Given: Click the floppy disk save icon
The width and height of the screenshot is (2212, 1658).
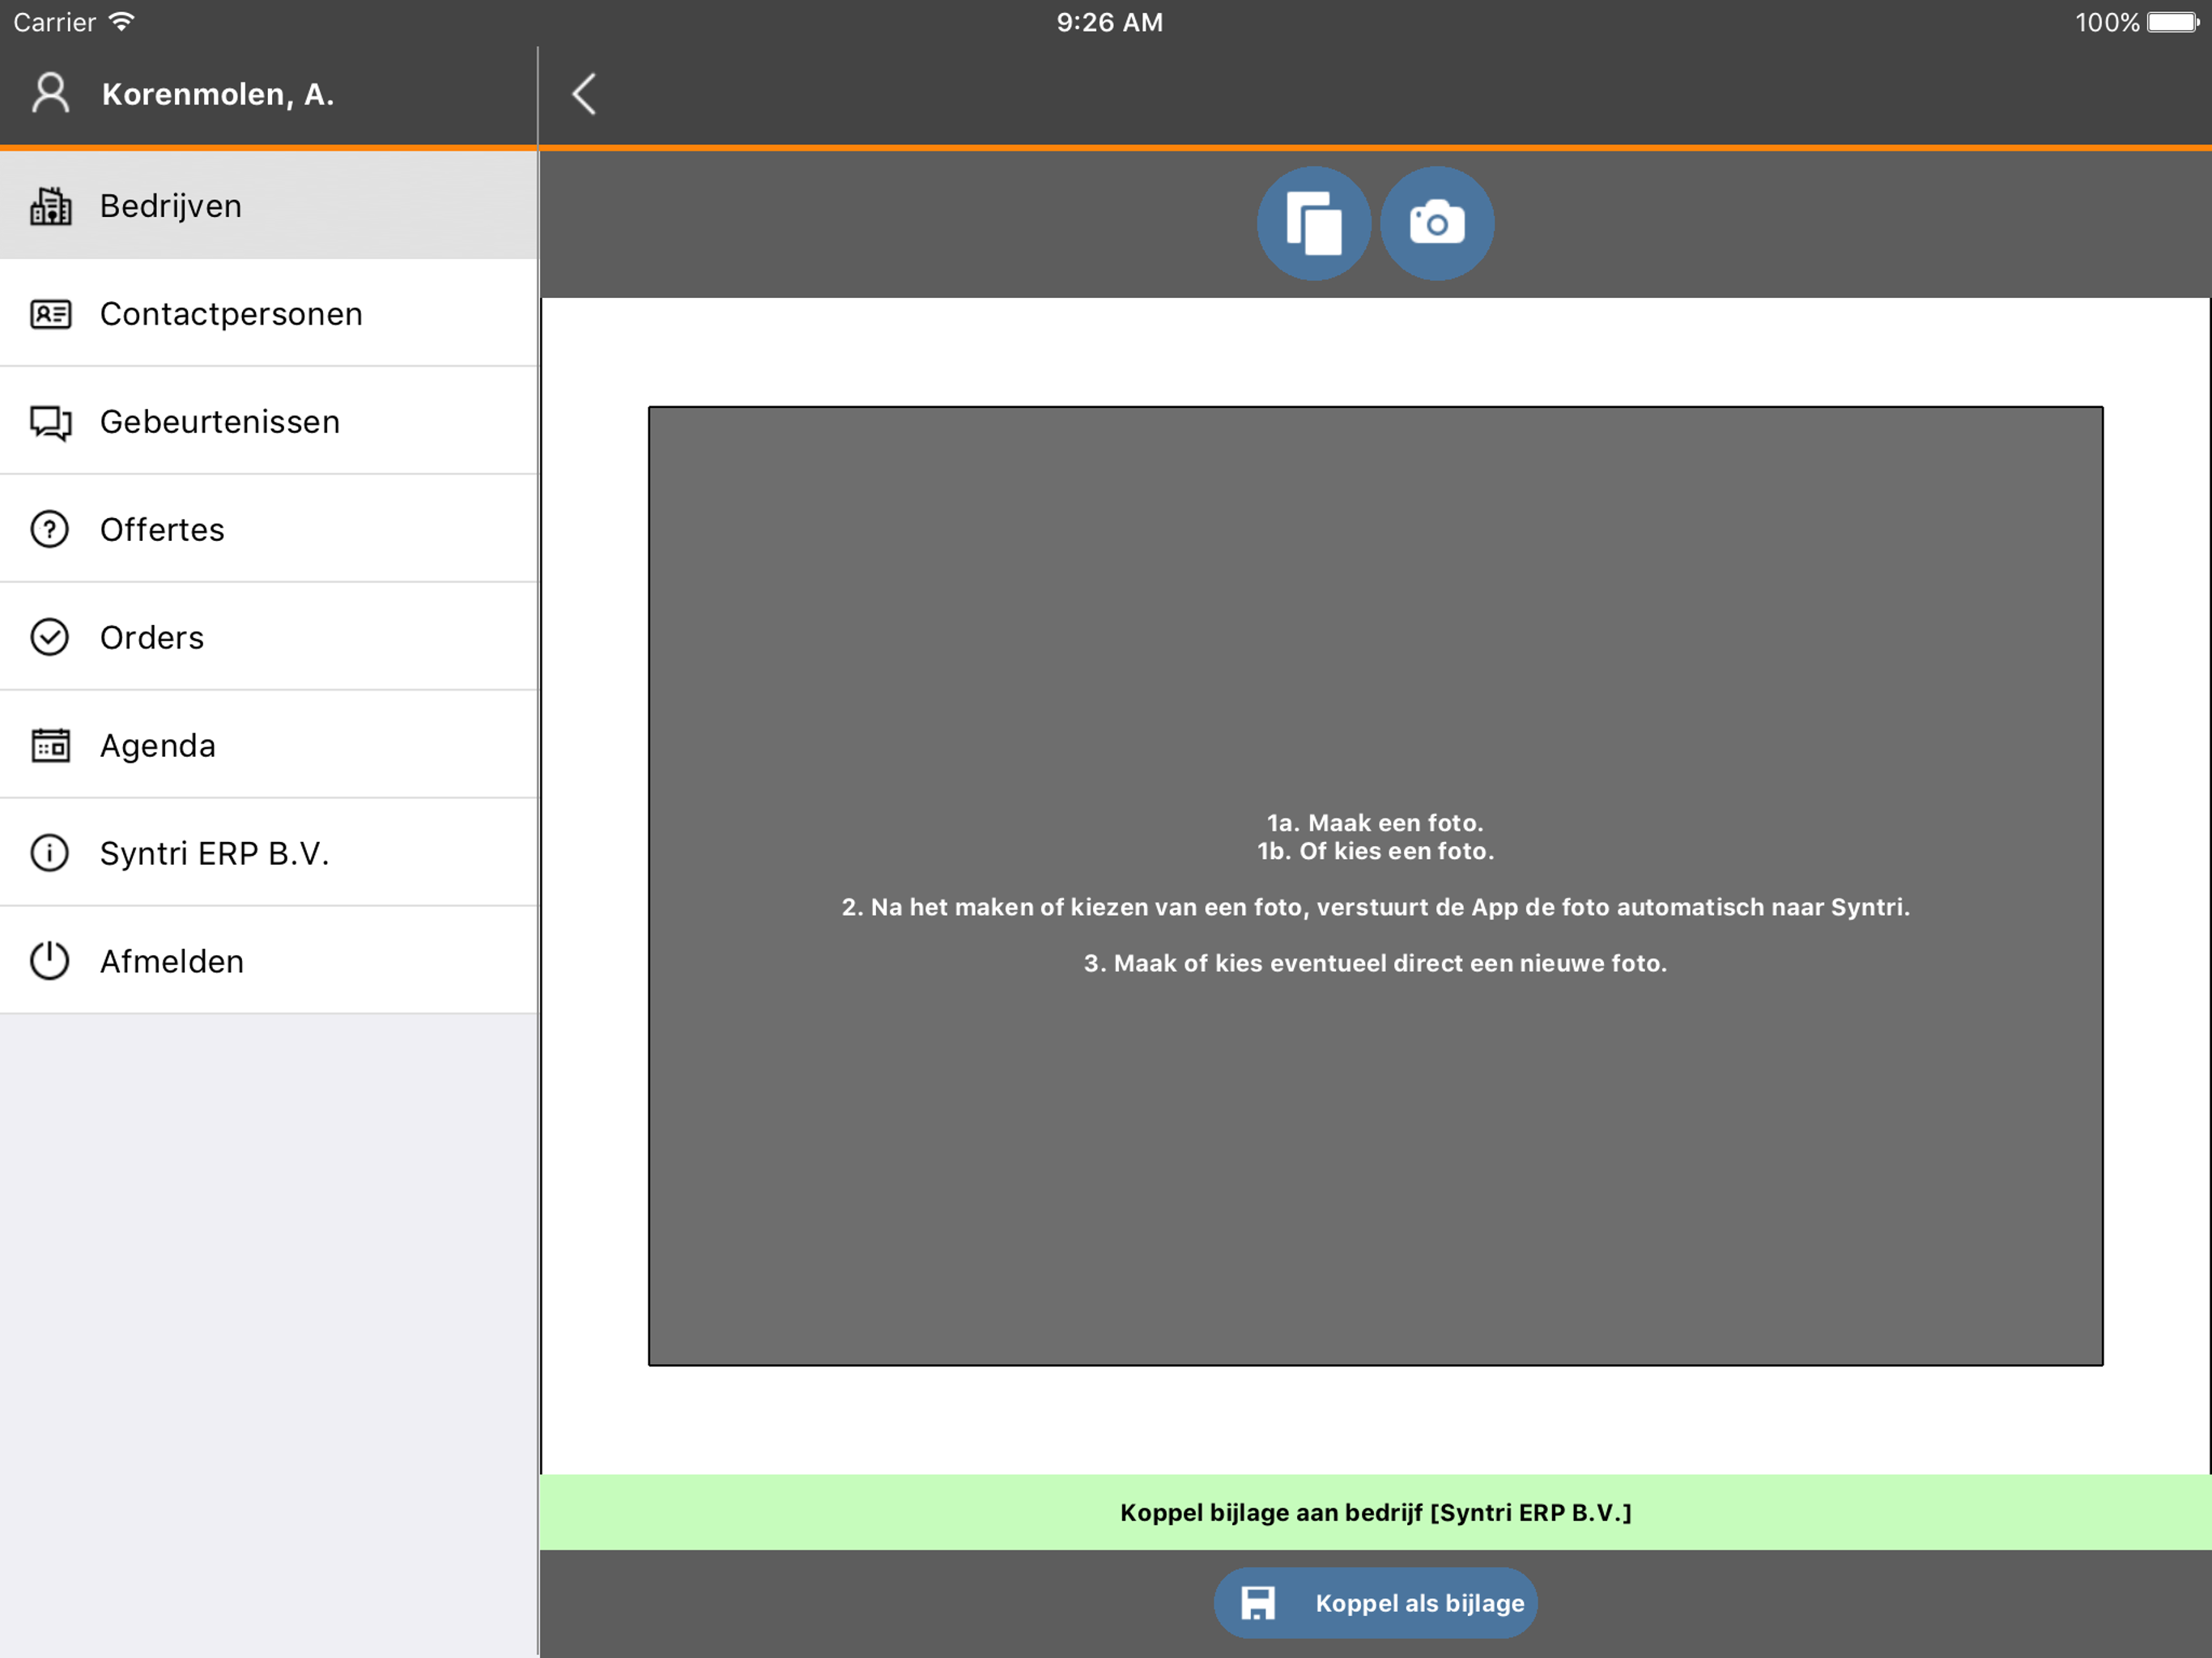Looking at the screenshot, I should [x=1258, y=1603].
